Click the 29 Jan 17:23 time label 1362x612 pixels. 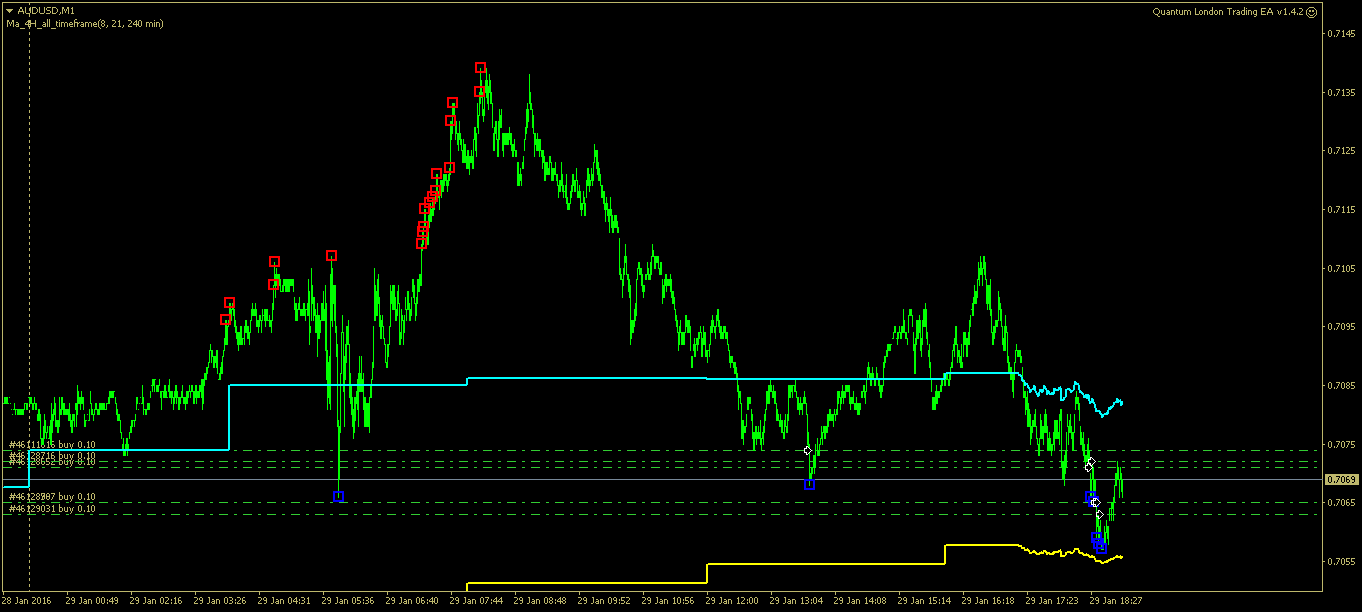coord(1052,601)
